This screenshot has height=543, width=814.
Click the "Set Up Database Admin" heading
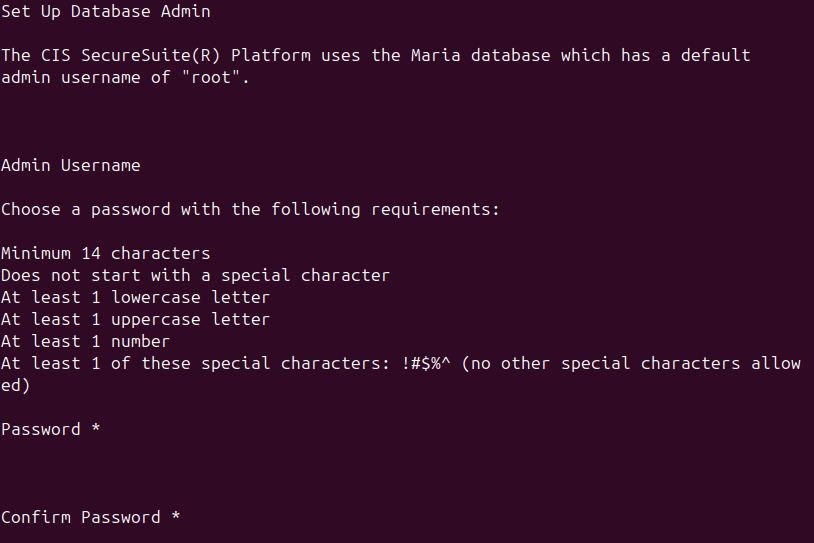pos(106,11)
